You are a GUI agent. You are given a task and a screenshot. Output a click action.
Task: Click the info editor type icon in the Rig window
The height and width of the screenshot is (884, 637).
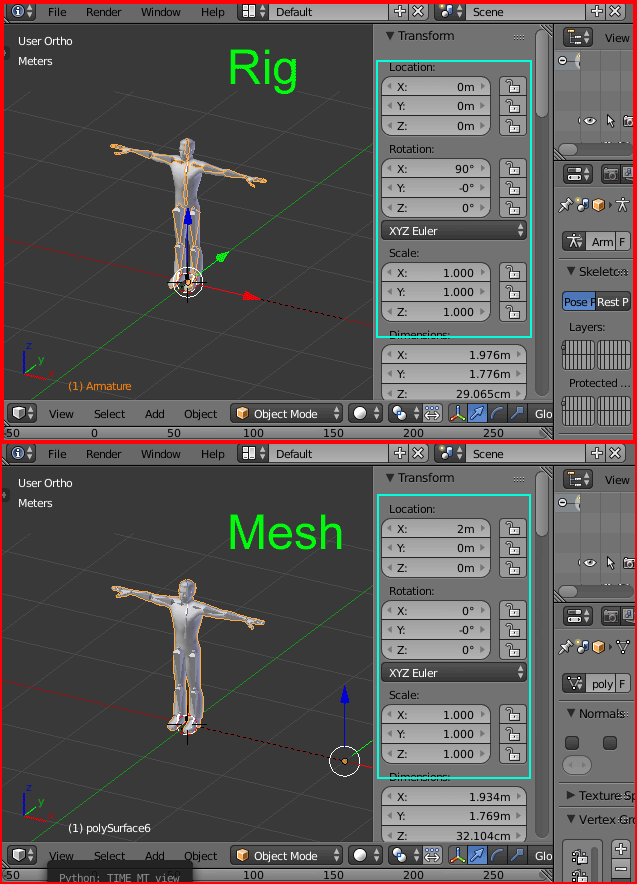click(x=19, y=12)
